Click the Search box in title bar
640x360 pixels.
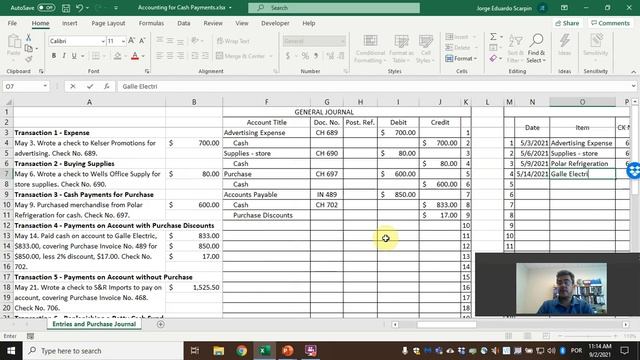click(334, 8)
